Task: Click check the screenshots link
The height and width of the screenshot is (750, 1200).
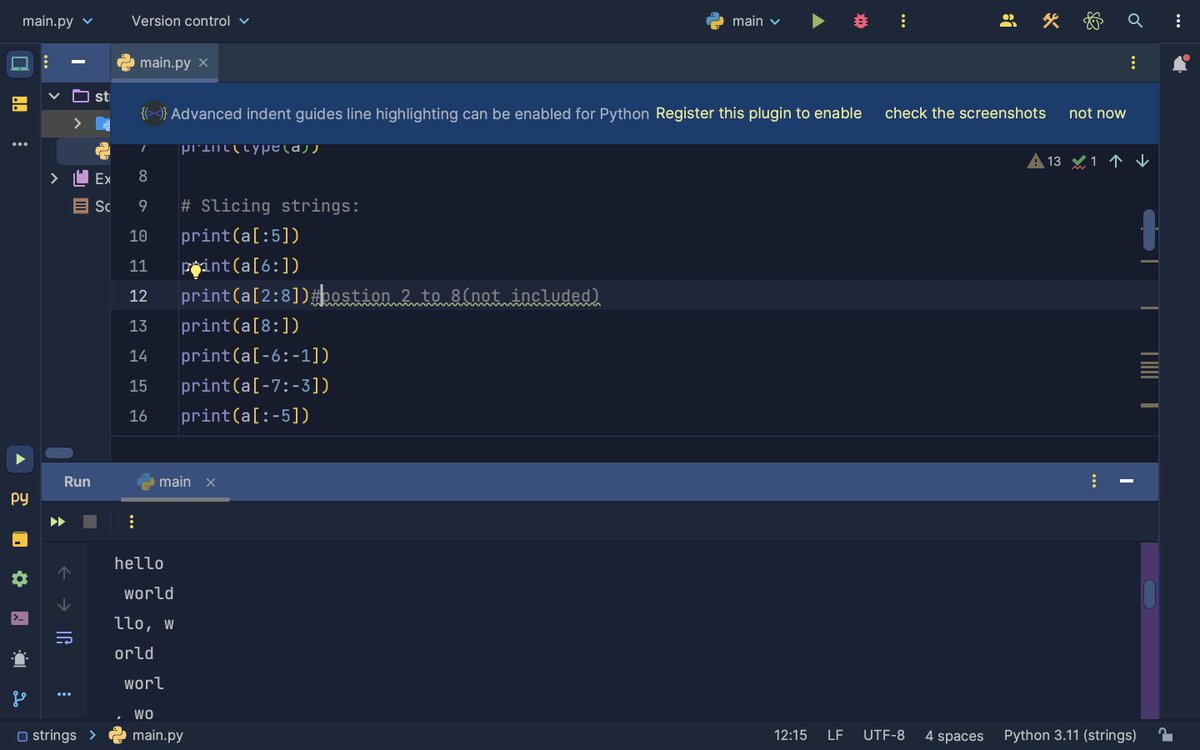Action: click(x=965, y=113)
